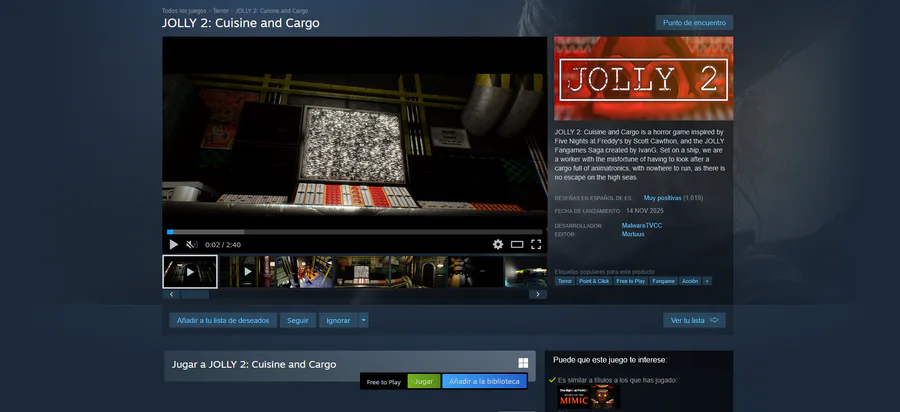Click the thumbnail strip scrollbar handle

click(x=195, y=294)
